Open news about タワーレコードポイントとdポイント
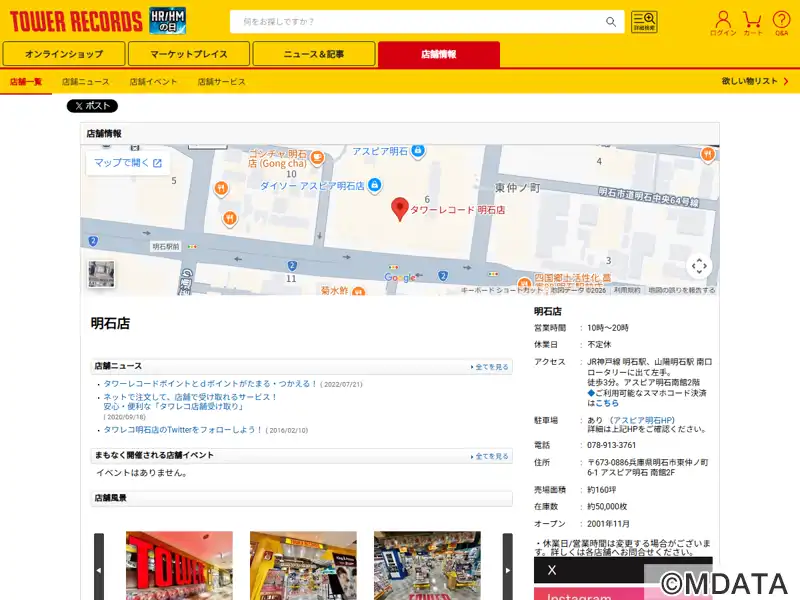800x600 pixels. tap(210, 384)
